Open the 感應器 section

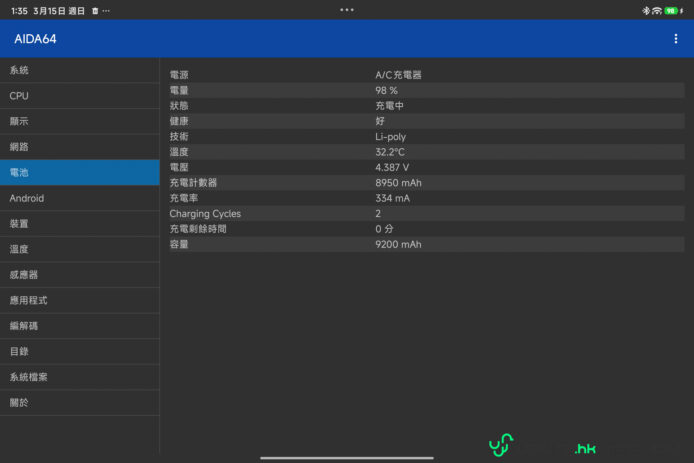(x=79, y=275)
